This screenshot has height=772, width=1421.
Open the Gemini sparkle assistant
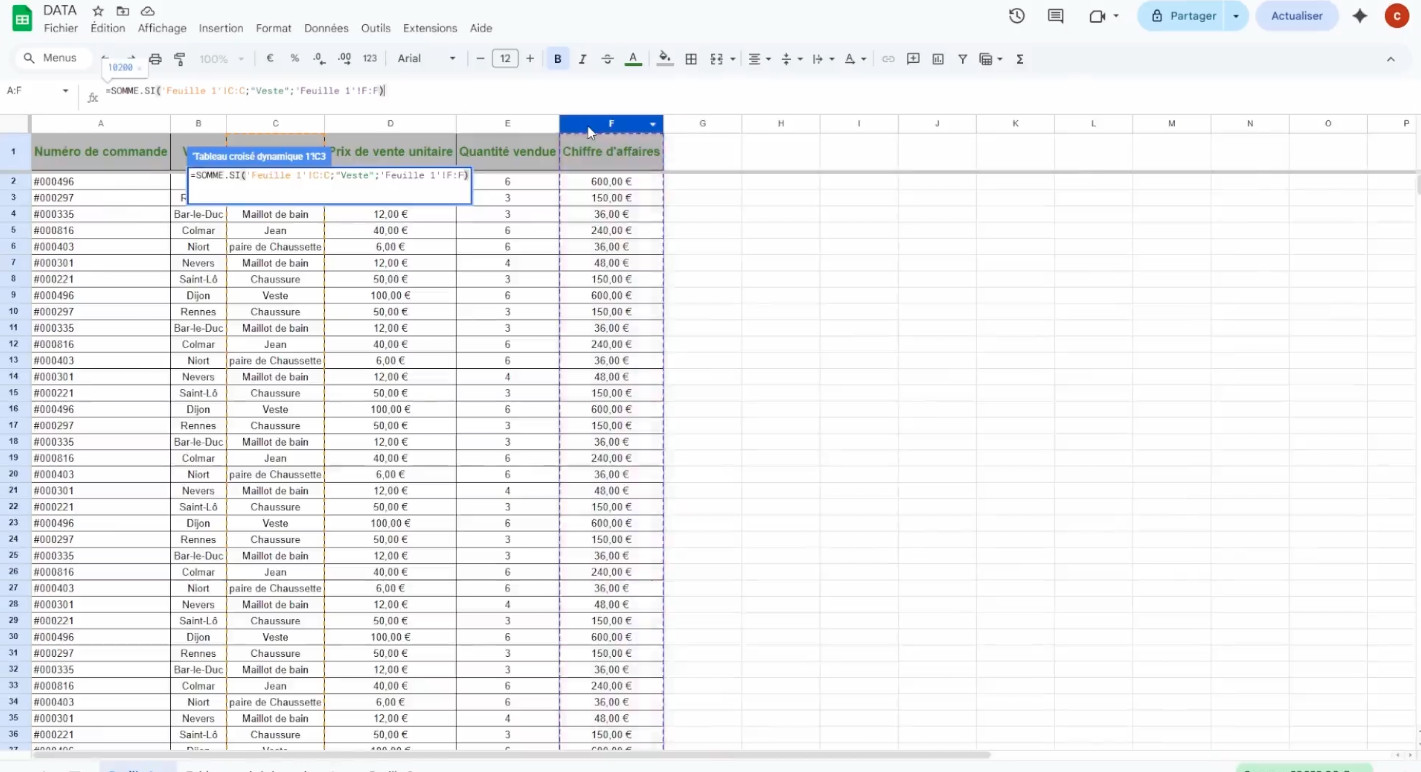1360,16
